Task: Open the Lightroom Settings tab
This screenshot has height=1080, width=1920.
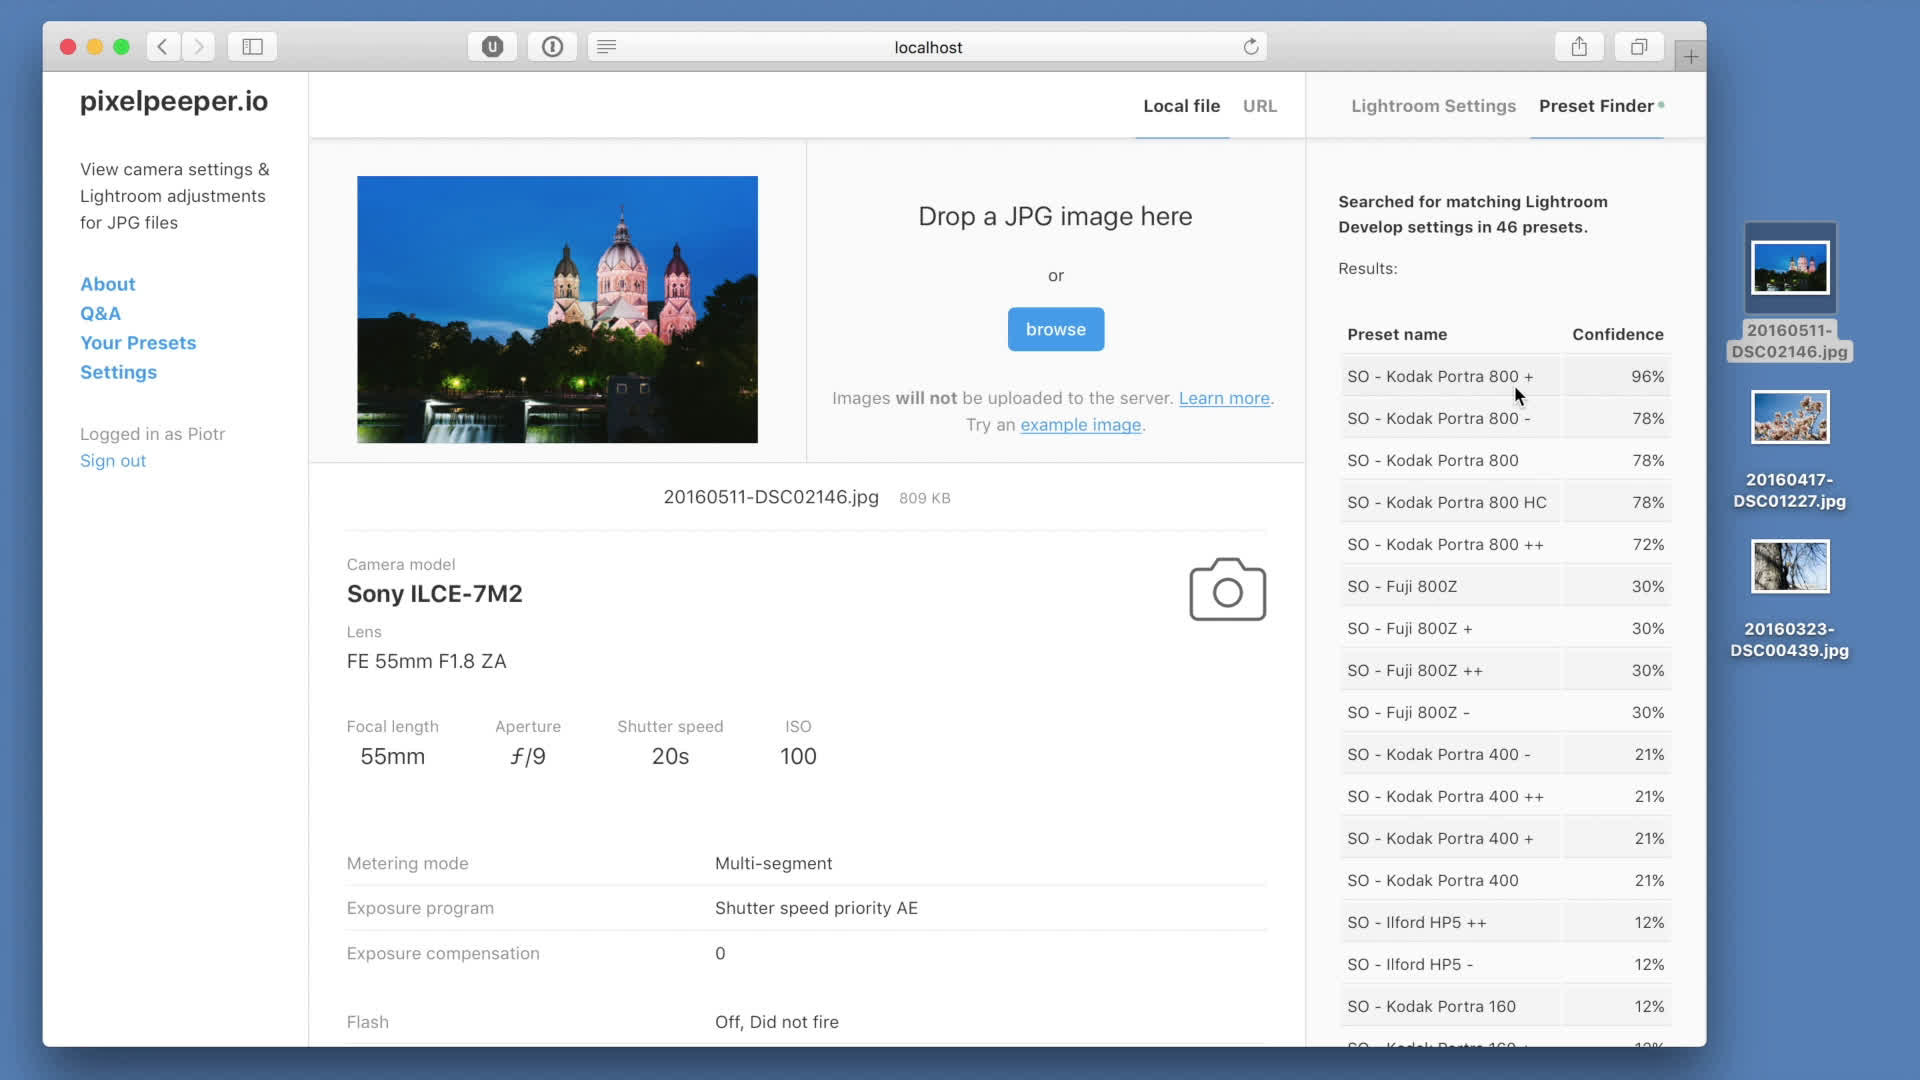Action: 1433,106
